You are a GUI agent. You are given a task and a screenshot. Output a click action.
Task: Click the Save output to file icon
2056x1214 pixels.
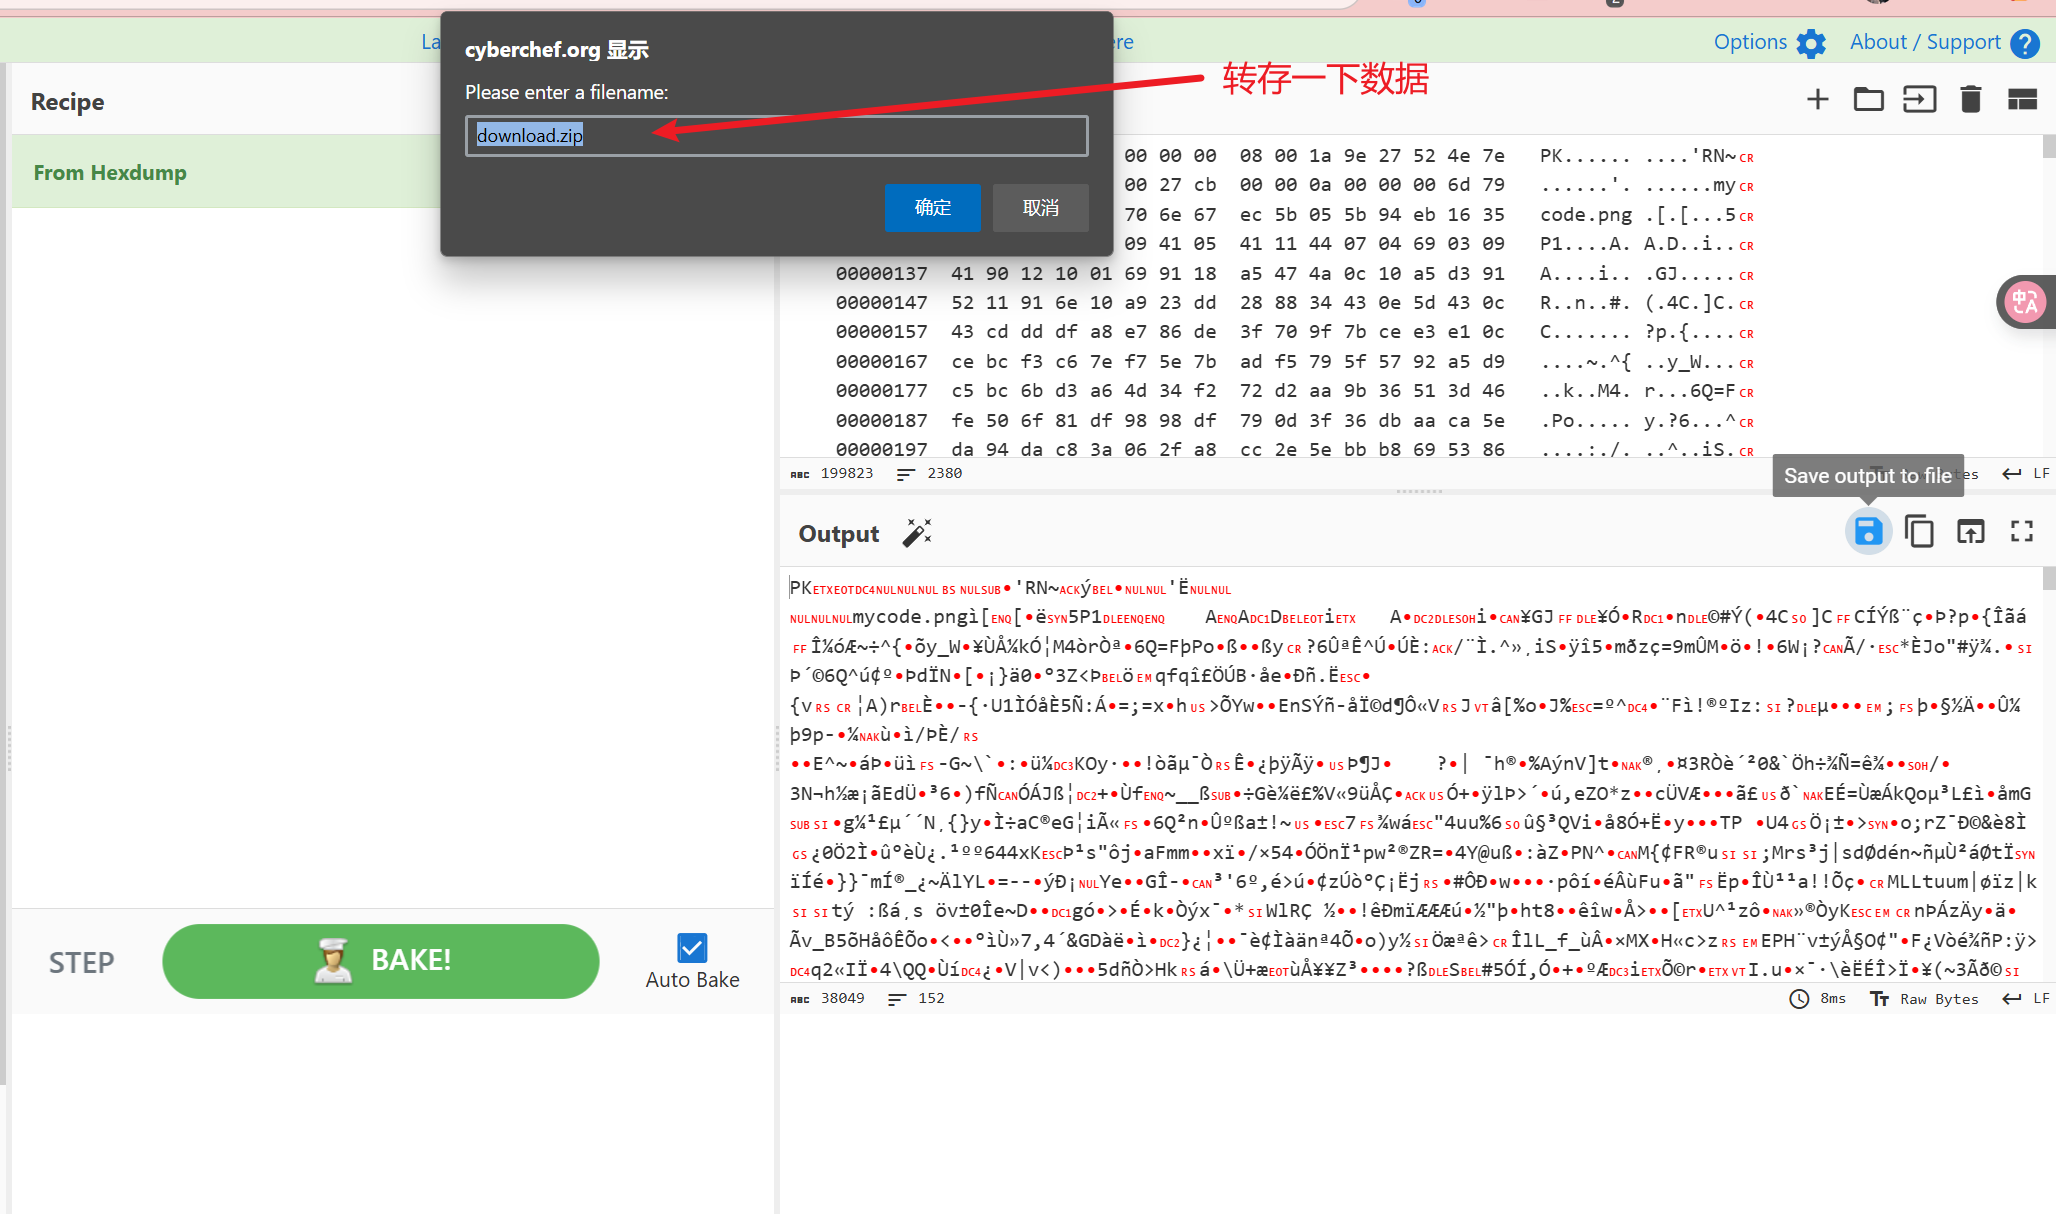tap(1867, 532)
